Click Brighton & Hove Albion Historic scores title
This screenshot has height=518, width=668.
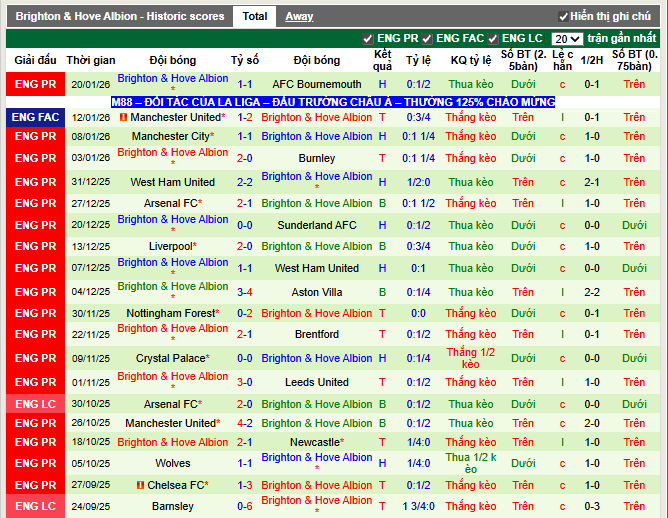[x=120, y=16]
